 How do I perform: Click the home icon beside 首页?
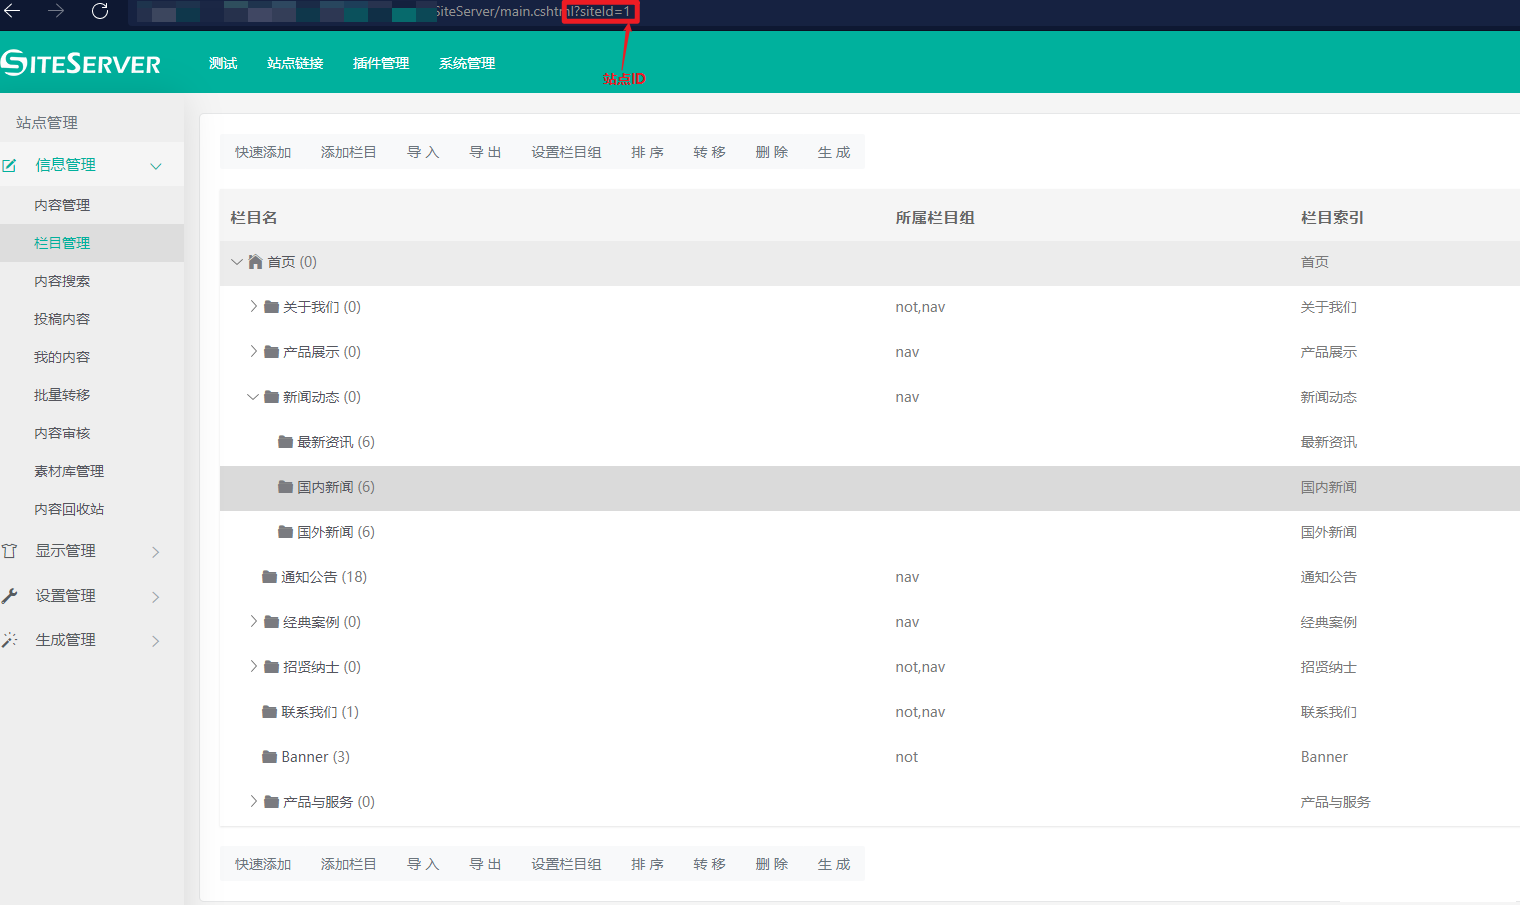(x=255, y=262)
